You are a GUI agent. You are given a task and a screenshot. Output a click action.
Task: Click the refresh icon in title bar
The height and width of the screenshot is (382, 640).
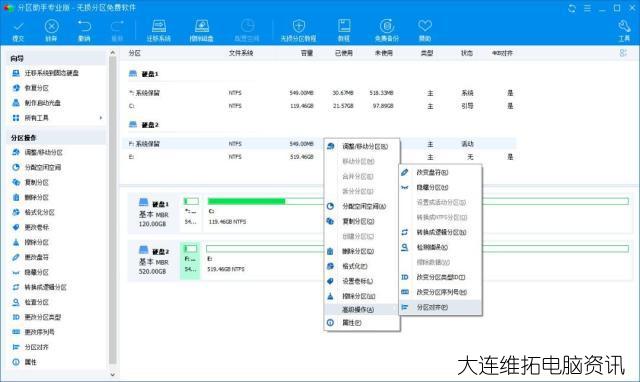point(571,8)
